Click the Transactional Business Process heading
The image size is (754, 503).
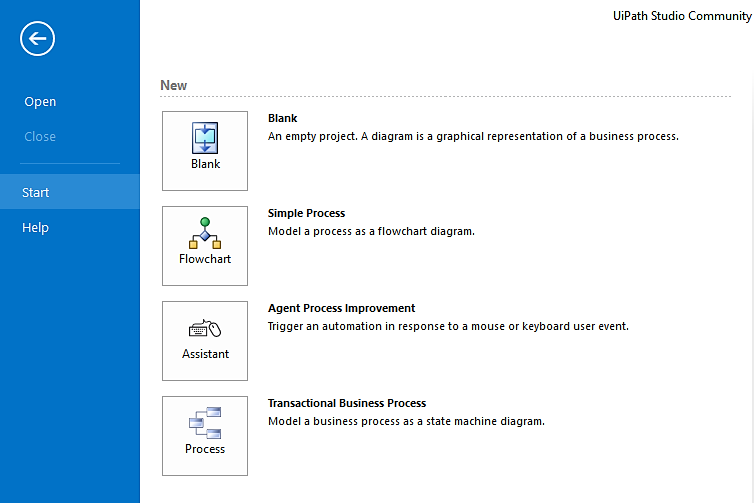pos(347,403)
